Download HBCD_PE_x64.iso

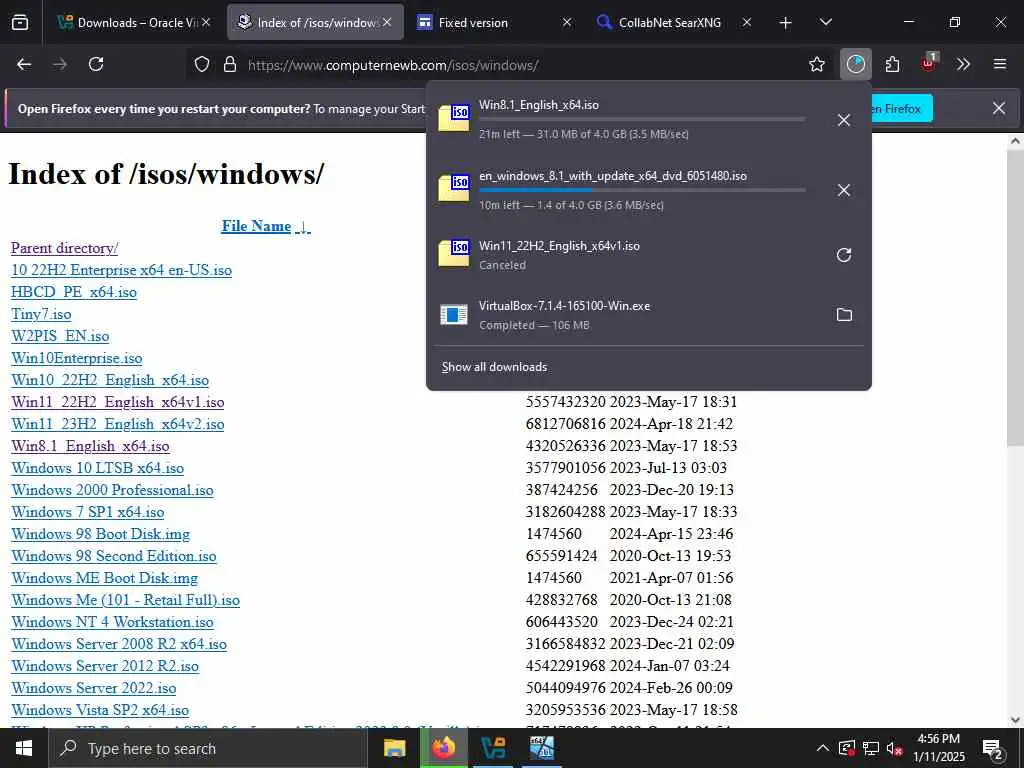pos(74,292)
